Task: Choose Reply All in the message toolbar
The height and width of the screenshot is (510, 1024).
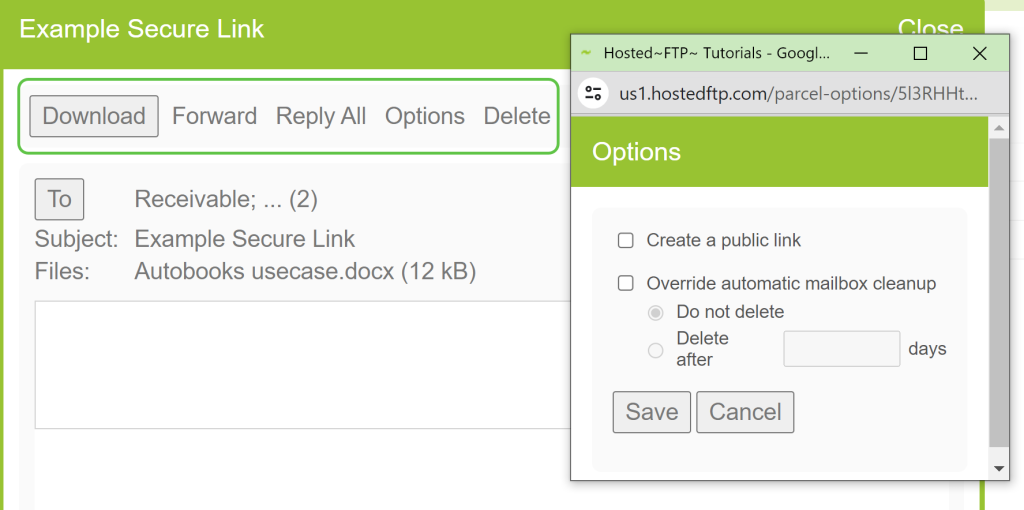Action: 321,116
